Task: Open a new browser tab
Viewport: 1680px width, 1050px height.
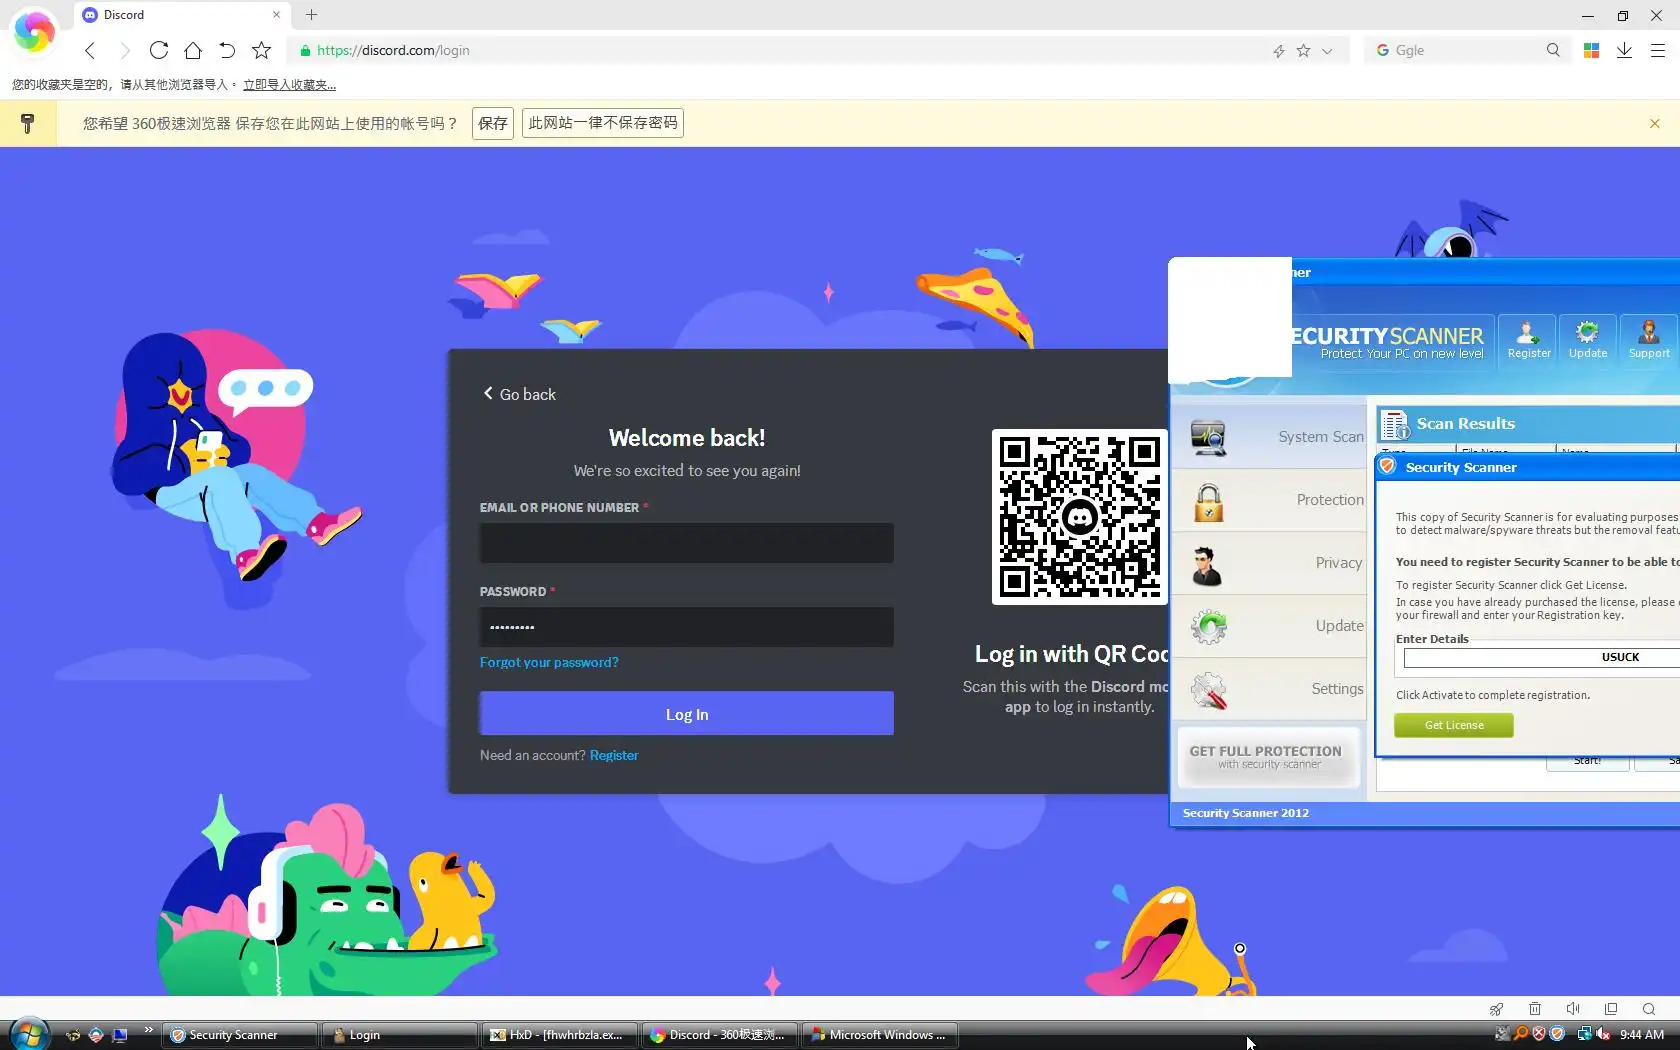Action: pos(312,15)
